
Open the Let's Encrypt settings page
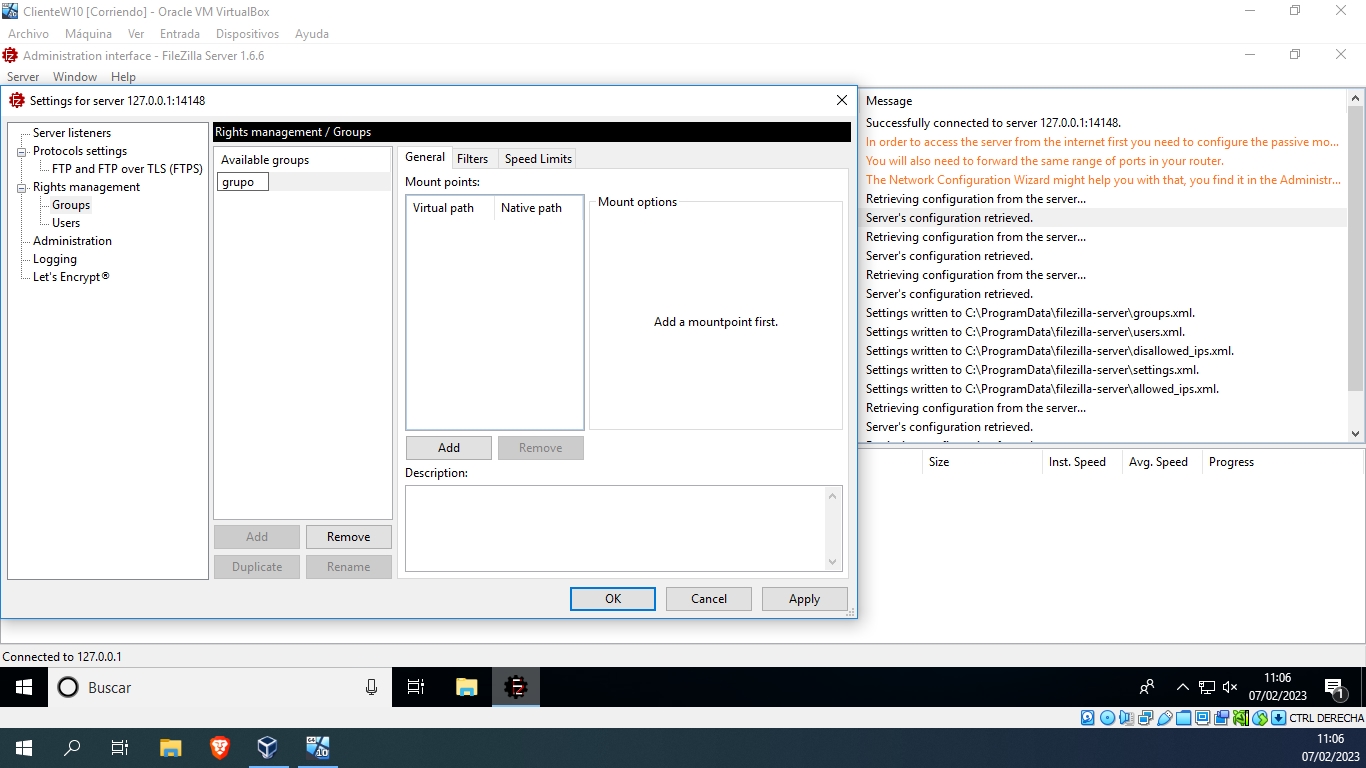click(71, 277)
